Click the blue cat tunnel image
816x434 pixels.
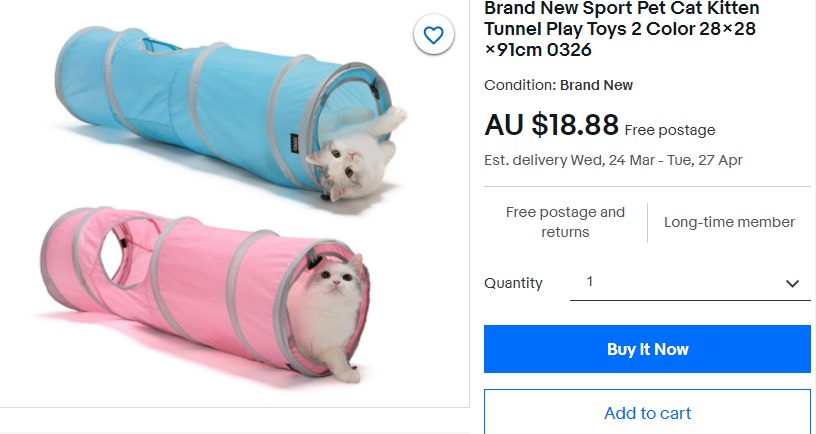(200, 100)
